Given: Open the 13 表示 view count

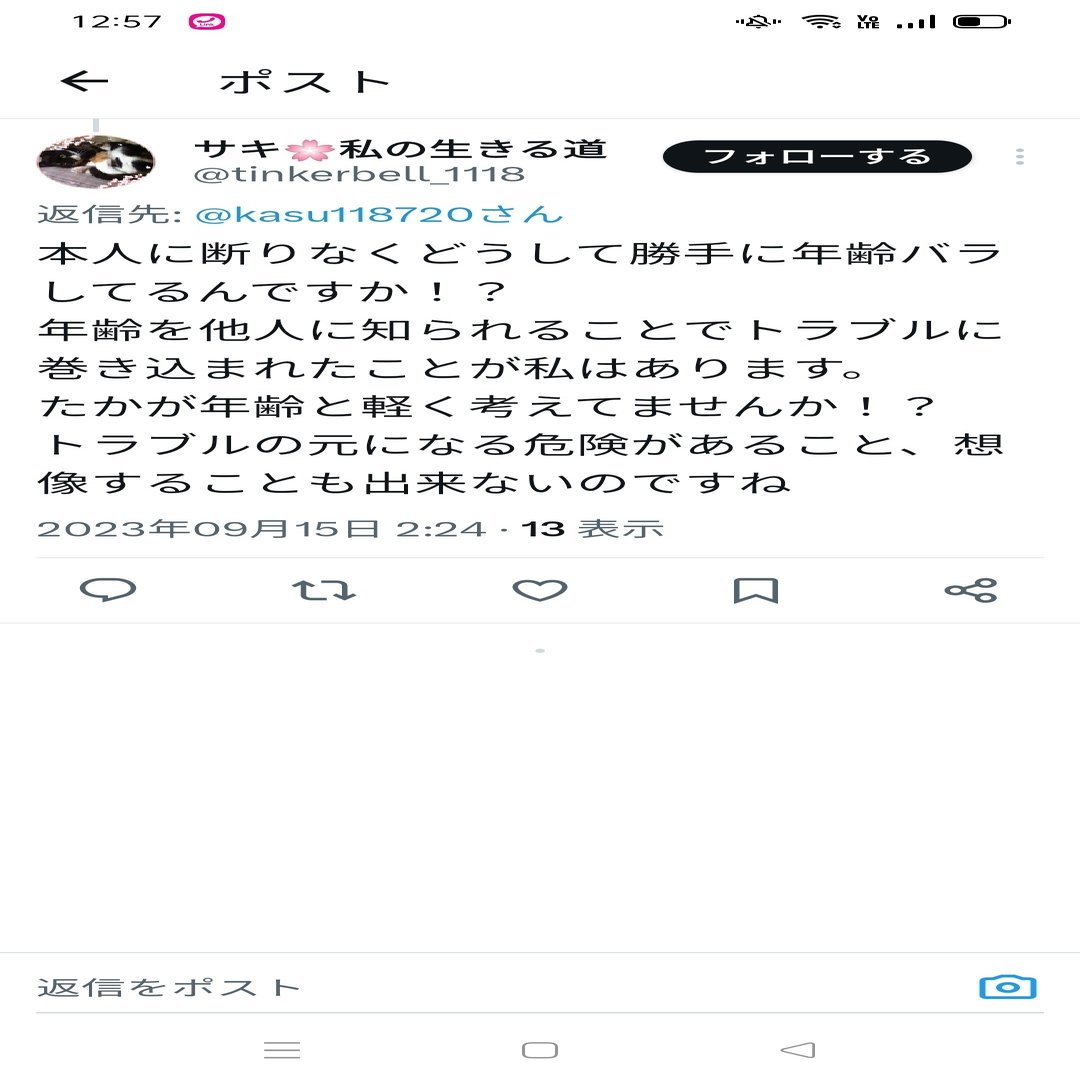Looking at the screenshot, I should [x=592, y=528].
